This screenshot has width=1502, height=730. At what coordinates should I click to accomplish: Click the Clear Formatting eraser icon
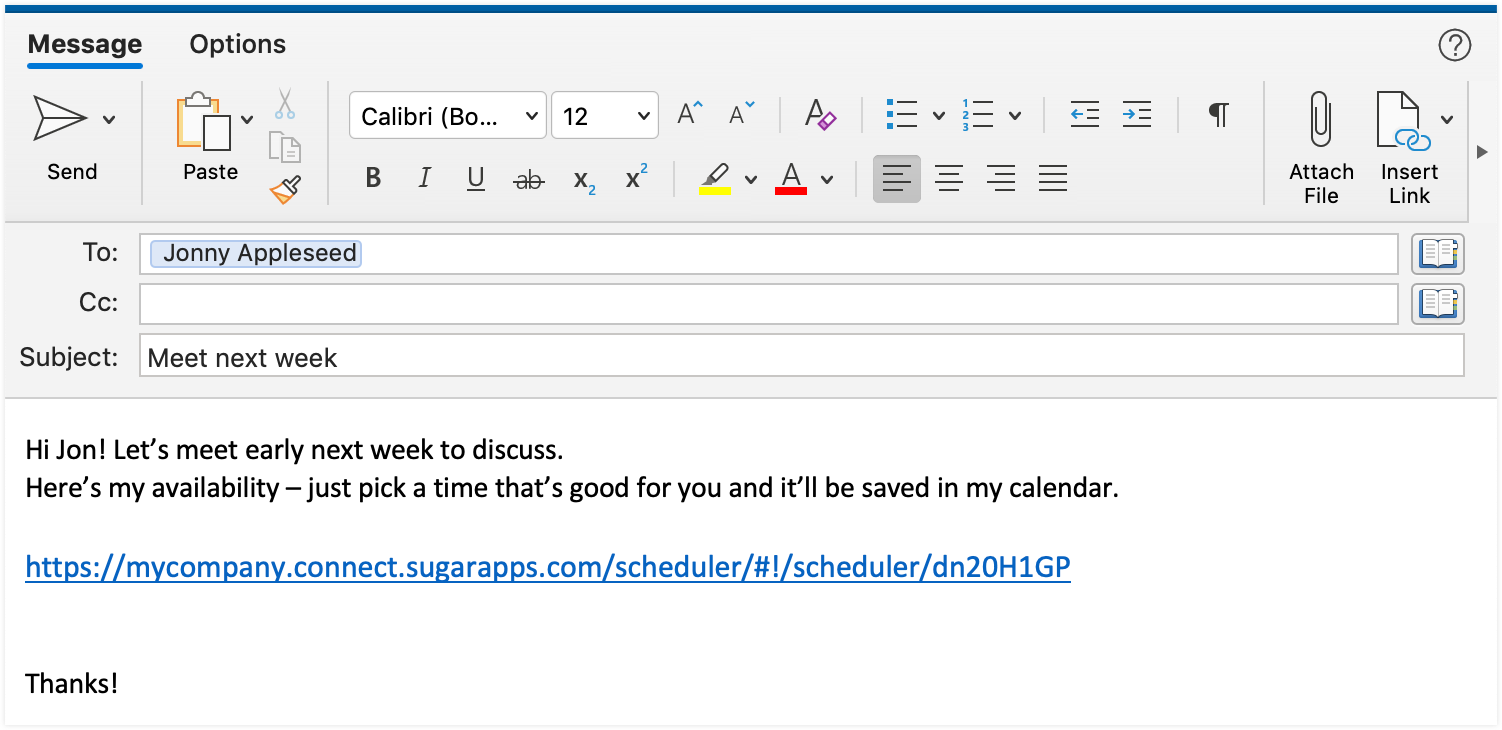[x=820, y=115]
